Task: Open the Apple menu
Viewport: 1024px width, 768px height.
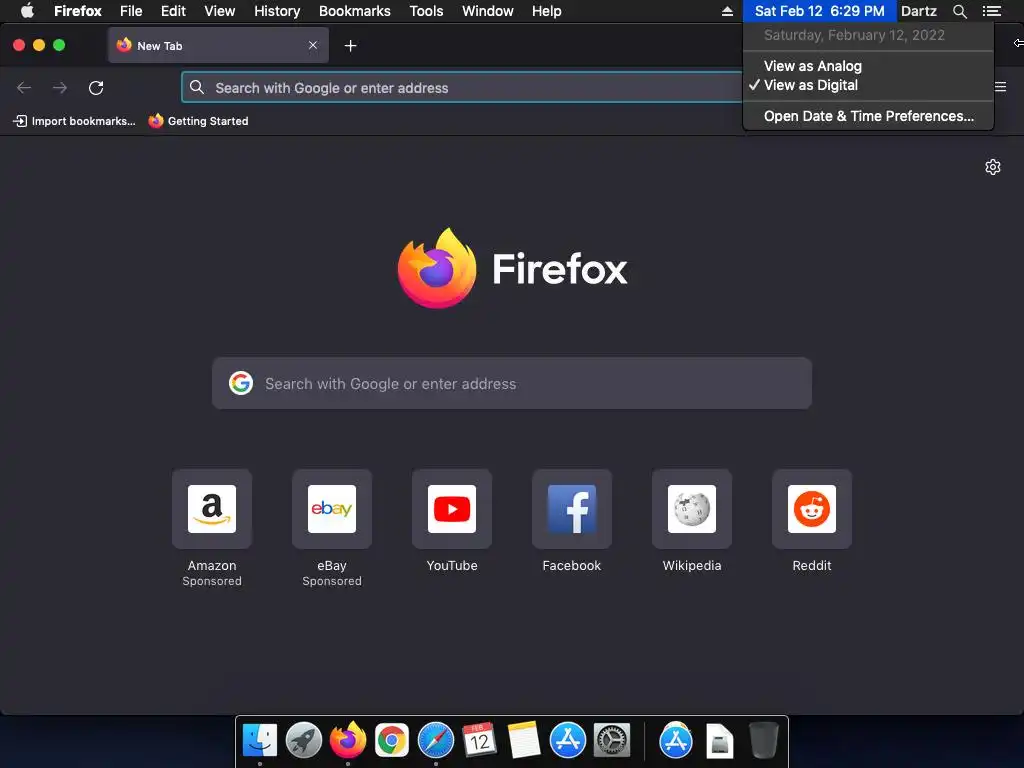Action: point(27,11)
